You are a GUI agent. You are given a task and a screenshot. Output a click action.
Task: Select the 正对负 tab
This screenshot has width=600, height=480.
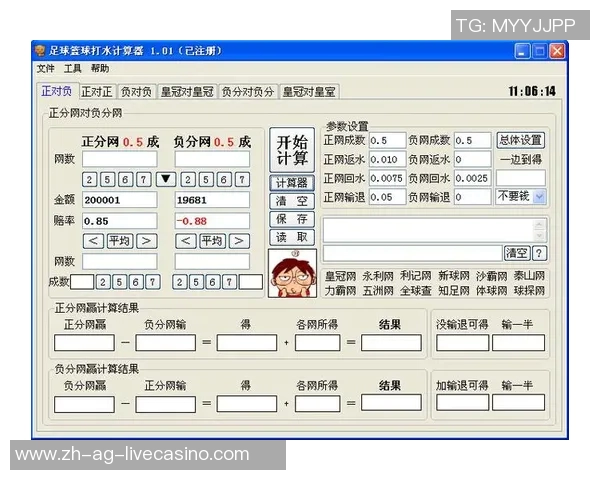[57, 91]
